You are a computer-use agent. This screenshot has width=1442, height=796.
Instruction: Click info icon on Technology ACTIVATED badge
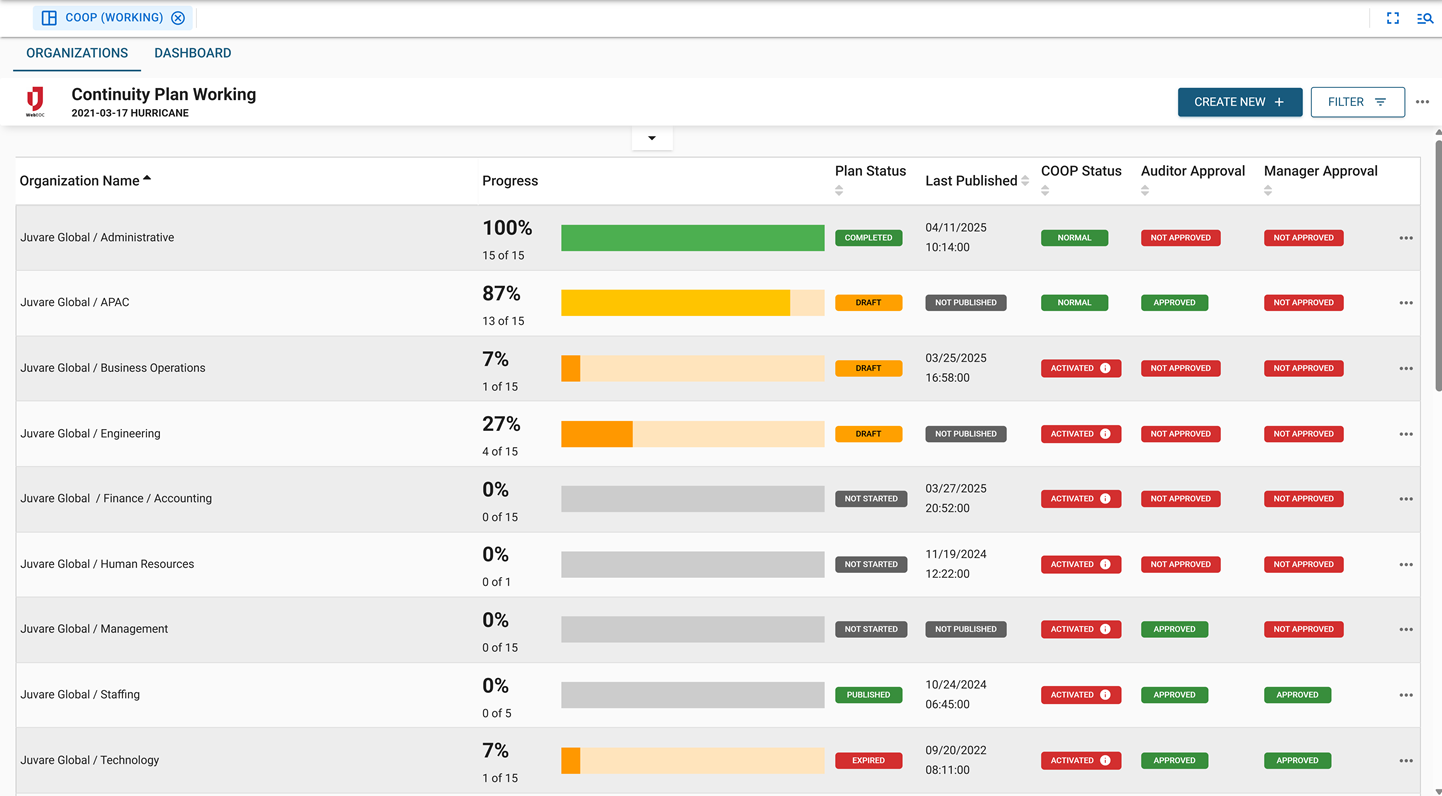[x=1105, y=760]
